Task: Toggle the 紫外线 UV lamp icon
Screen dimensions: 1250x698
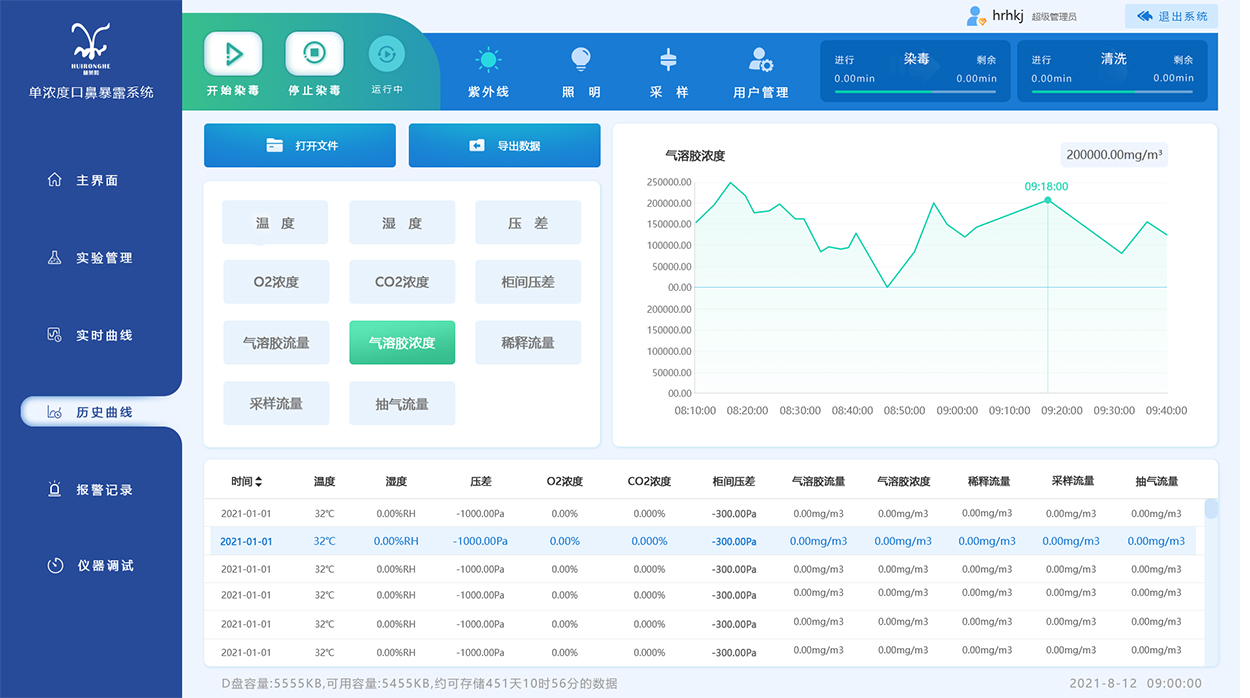Action: pos(487,59)
